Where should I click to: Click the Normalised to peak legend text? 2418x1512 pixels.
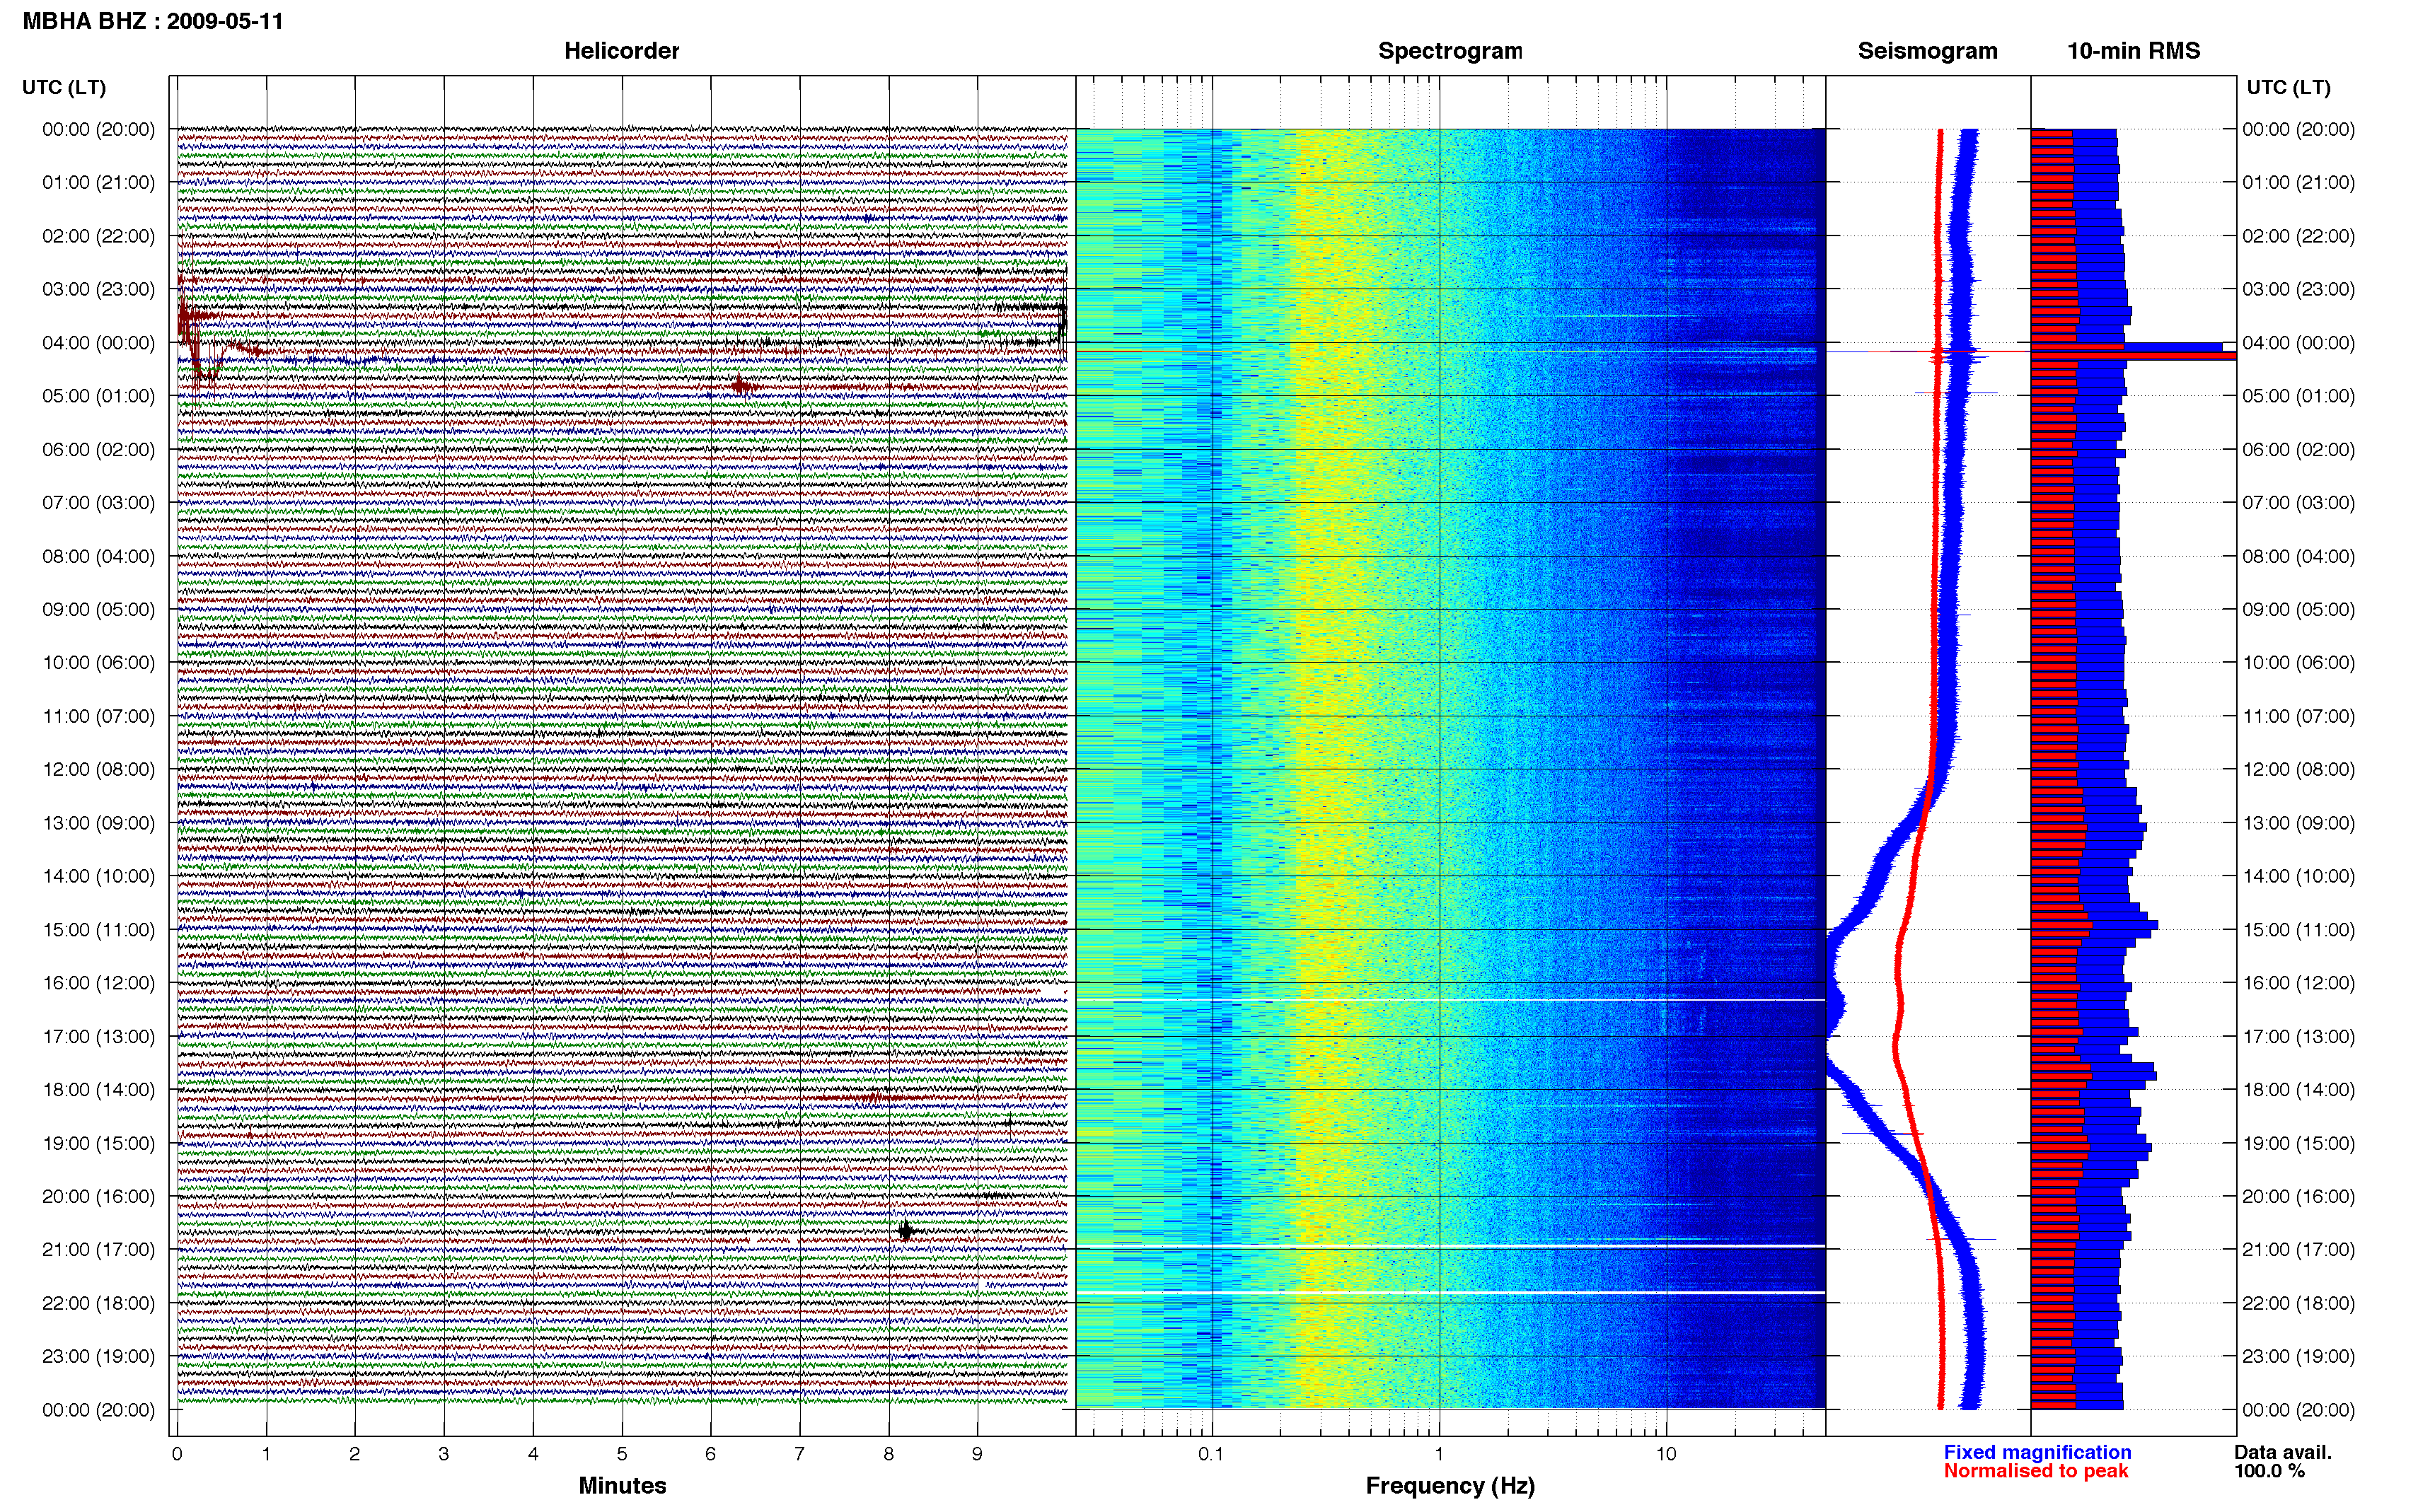pyautogui.click(x=2036, y=1471)
